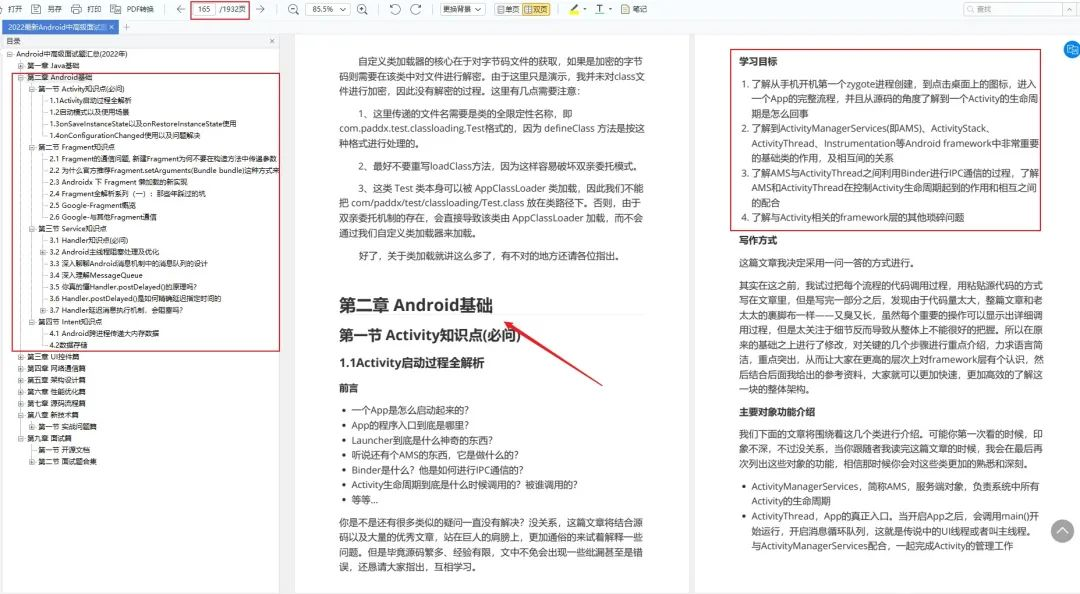Open outline item 4.2数据存储
The height and width of the screenshot is (594, 1080).
click(68, 345)
